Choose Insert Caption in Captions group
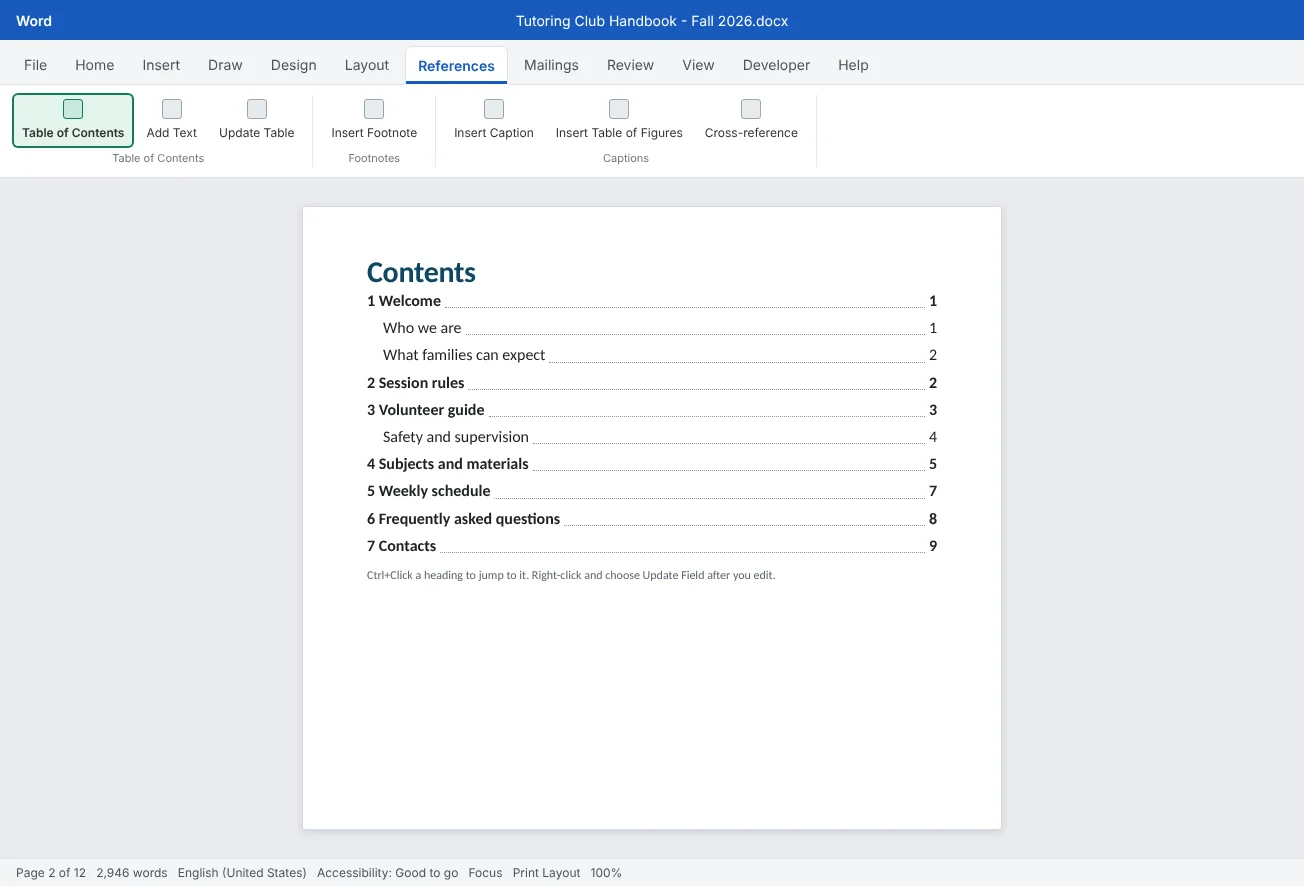Image resolution: width=1304 pixels, height=886 pixels. point(494,120)
